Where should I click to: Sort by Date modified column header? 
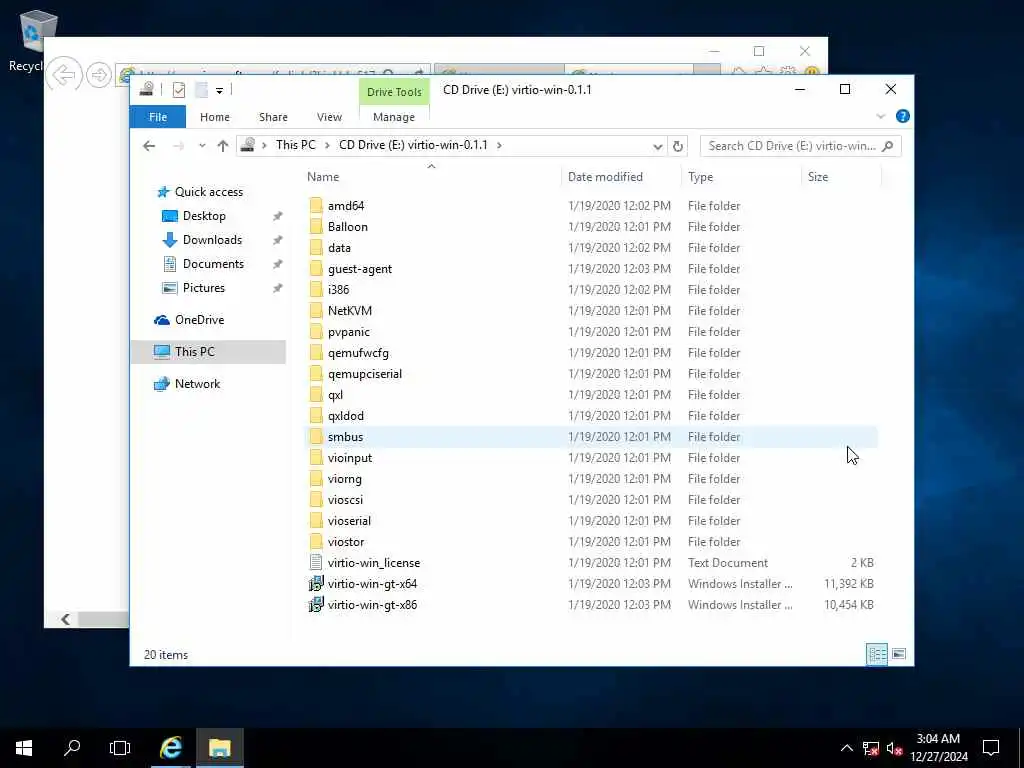coord(605,177)
